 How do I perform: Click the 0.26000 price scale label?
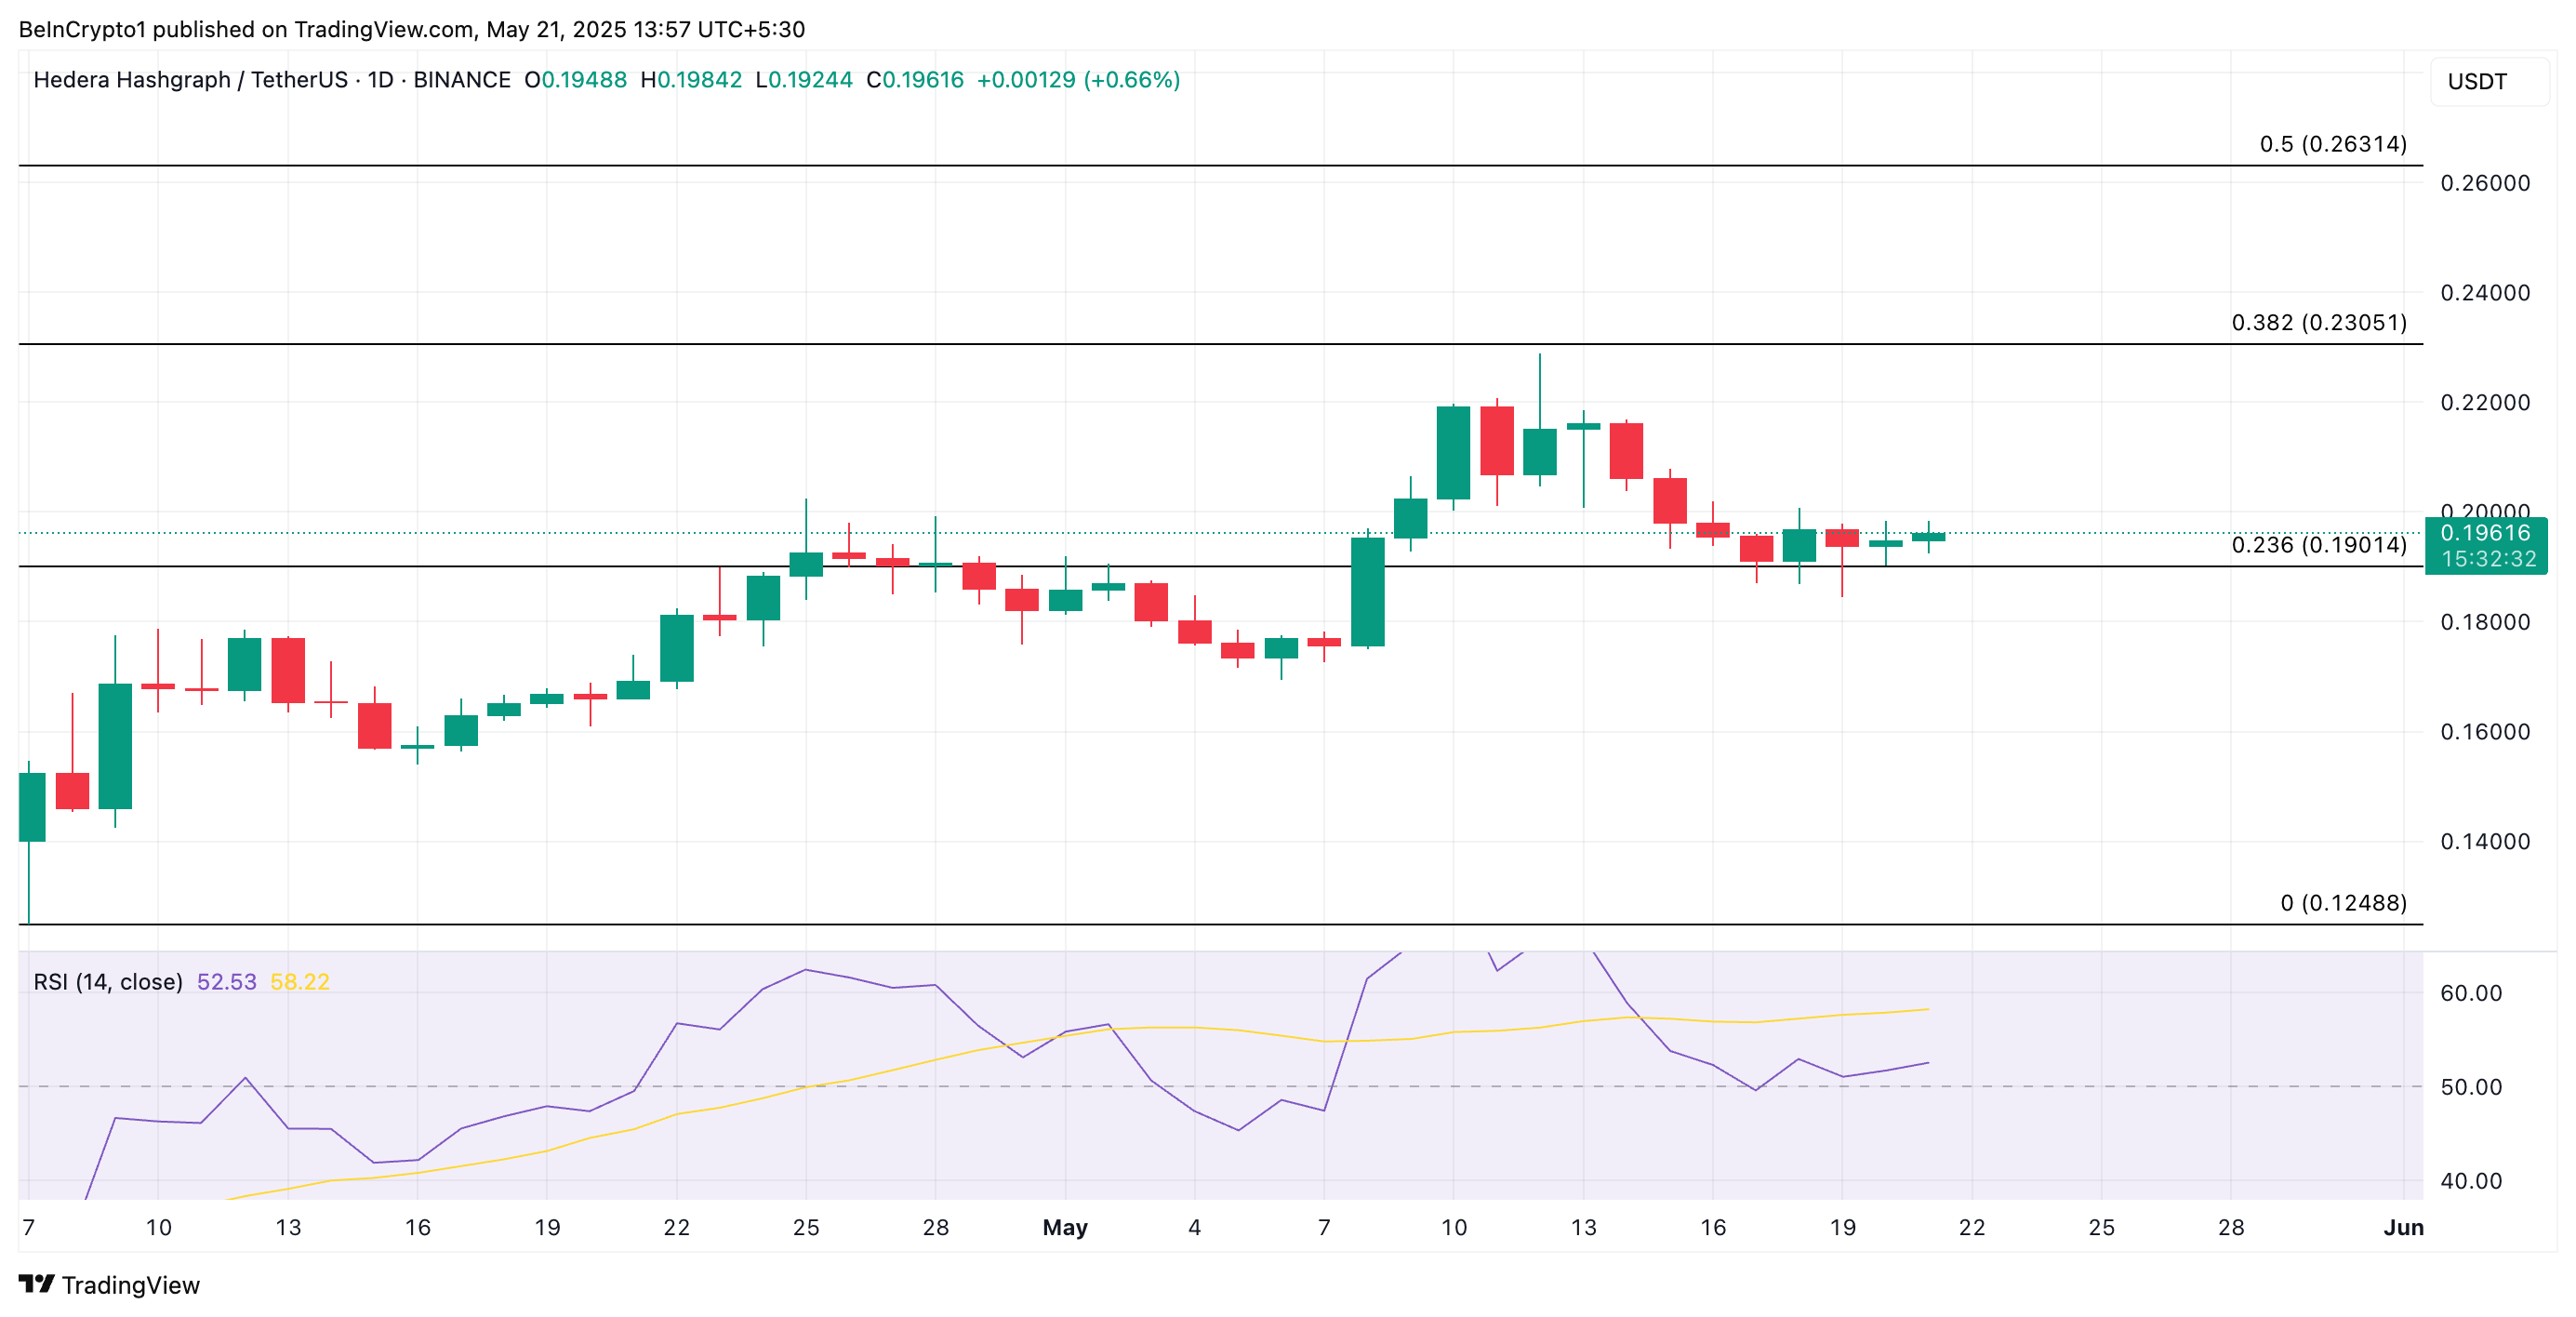[2484, 183]
